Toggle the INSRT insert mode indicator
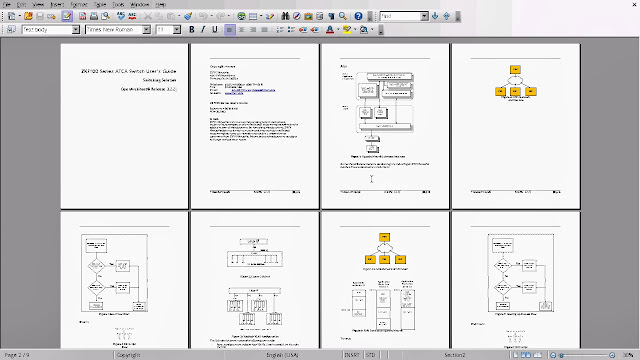640x360 pixels. [352, 355]
